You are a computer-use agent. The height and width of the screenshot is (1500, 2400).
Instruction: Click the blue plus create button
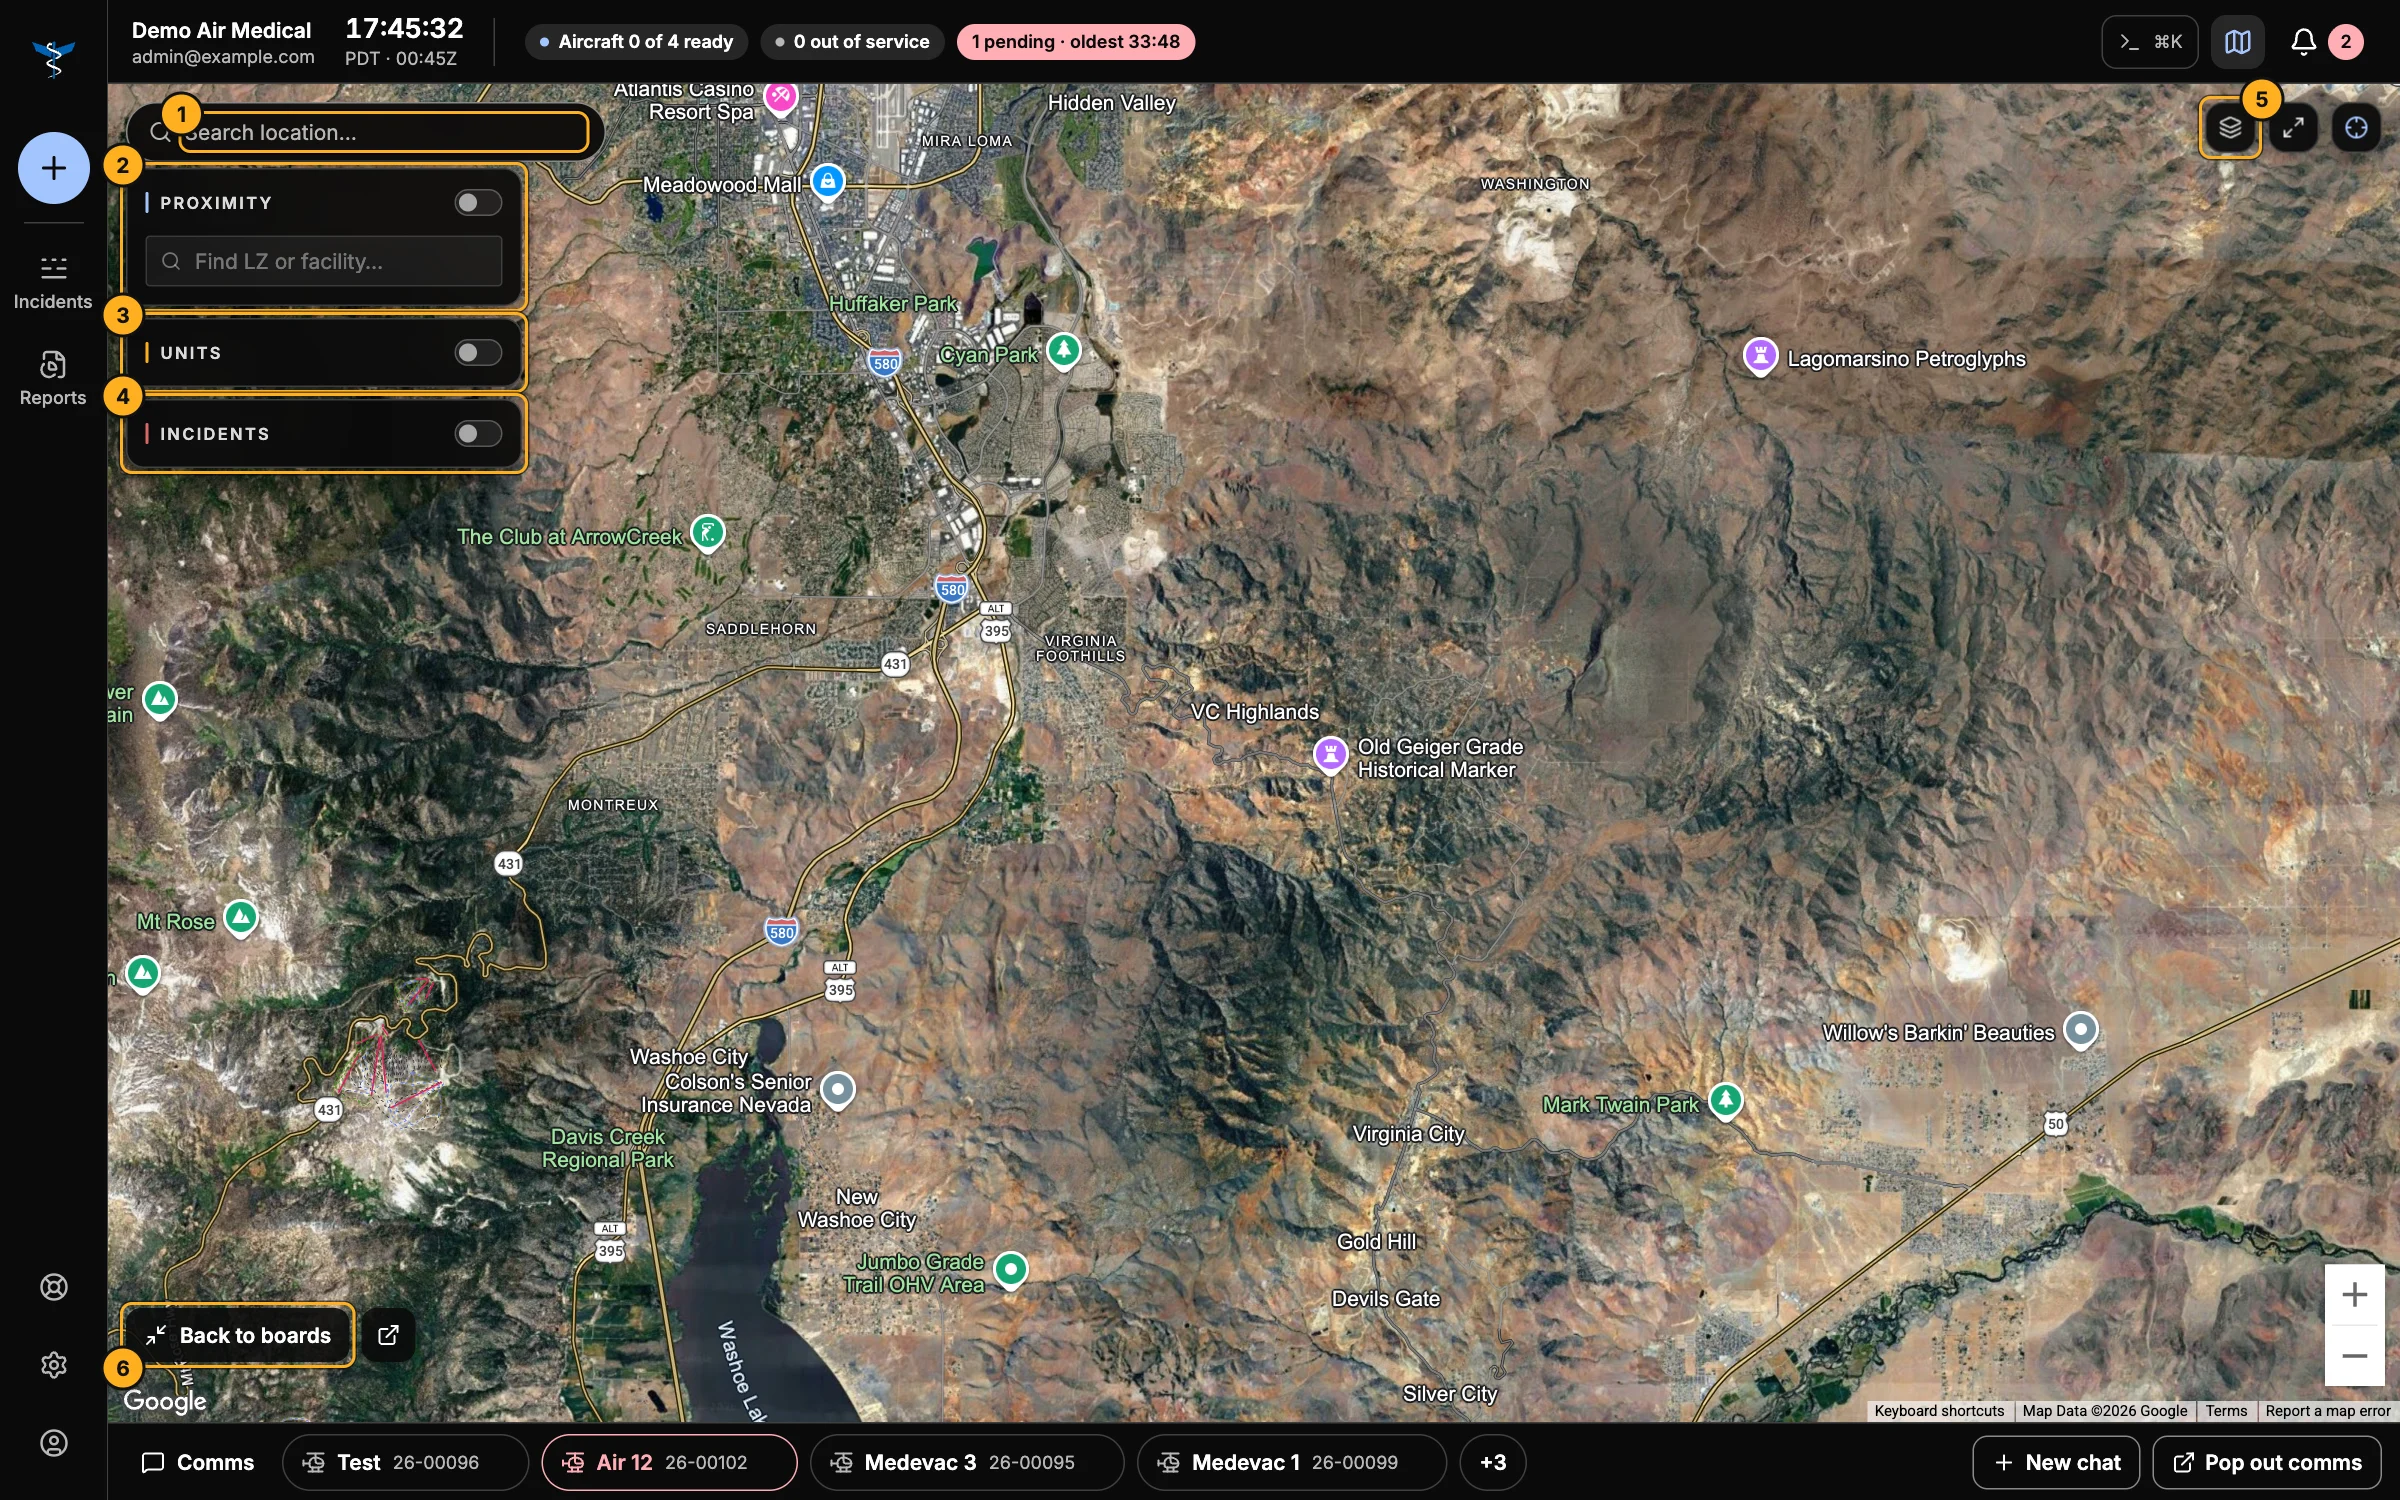click(x=53, y=168)
